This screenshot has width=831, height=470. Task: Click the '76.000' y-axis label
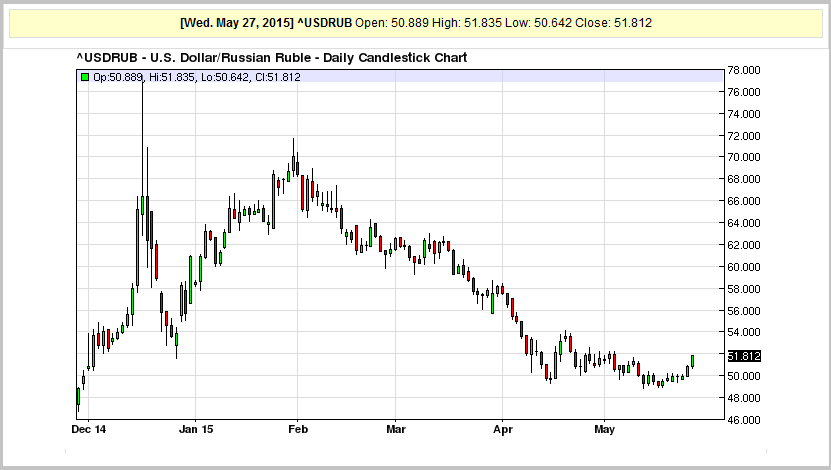click(x=744, y=92)
